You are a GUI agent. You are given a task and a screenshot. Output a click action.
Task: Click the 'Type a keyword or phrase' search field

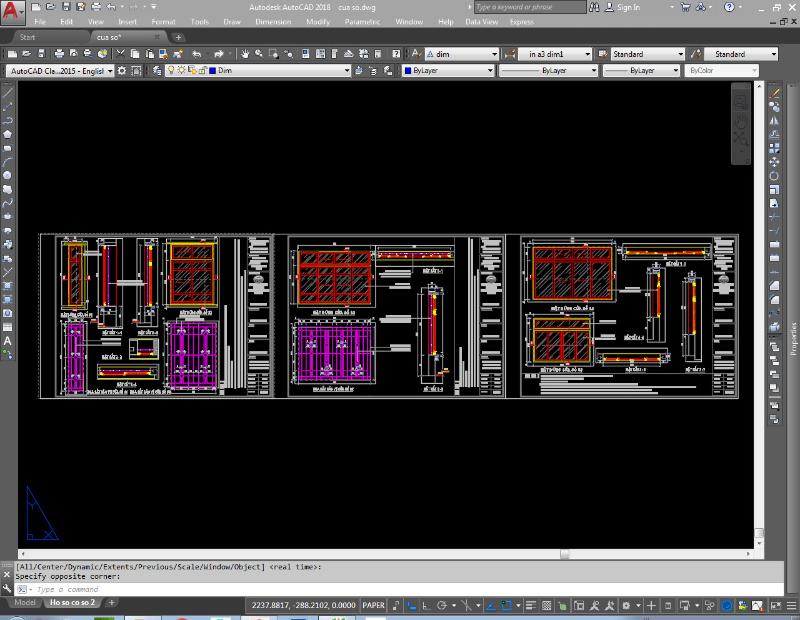[530, 7]
